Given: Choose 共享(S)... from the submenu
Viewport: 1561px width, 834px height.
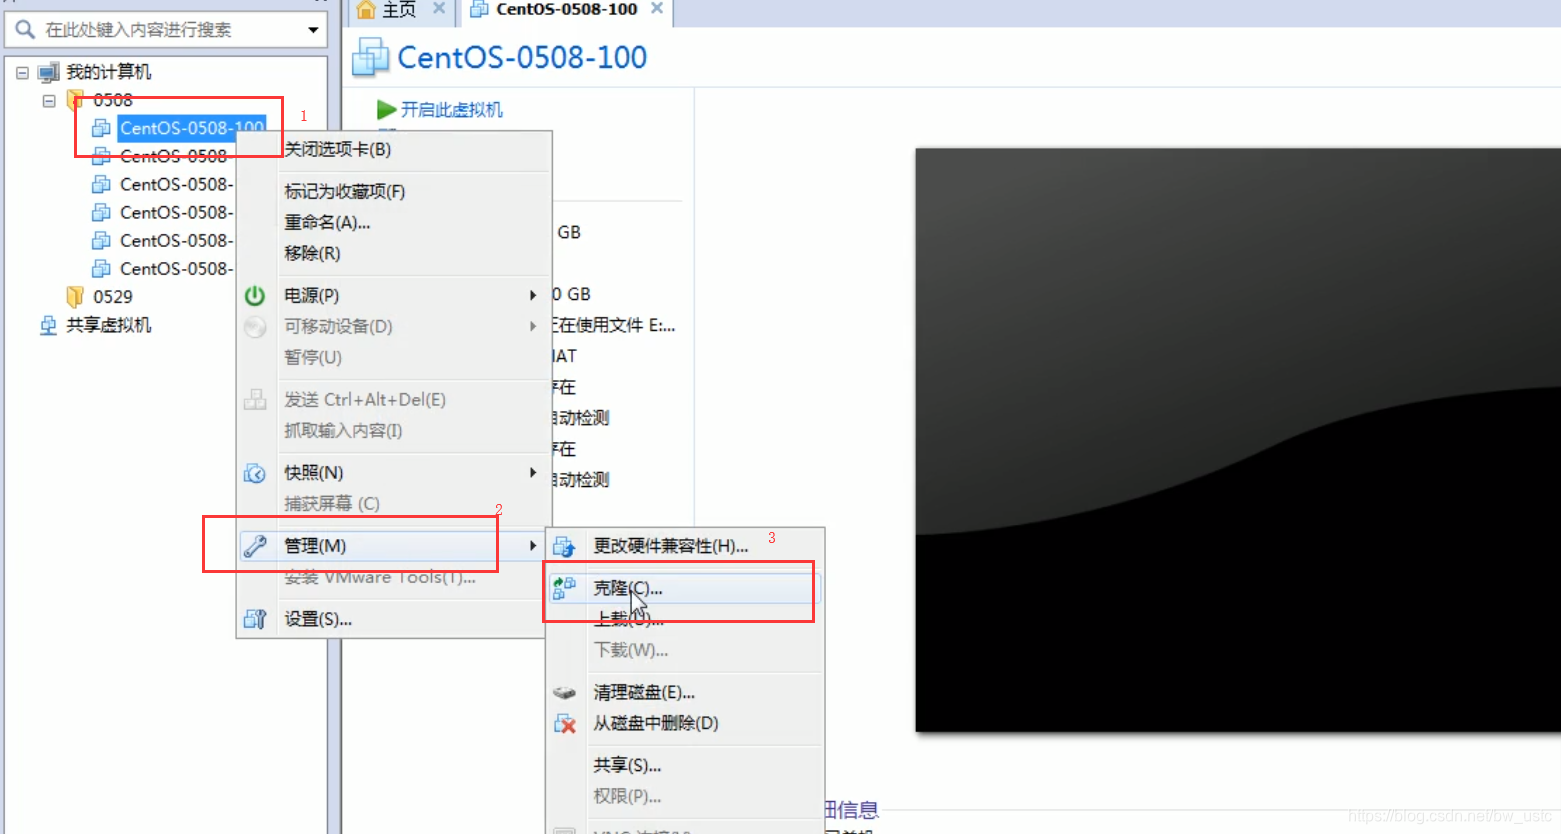Looking at the screenshot, I should 627,765.
